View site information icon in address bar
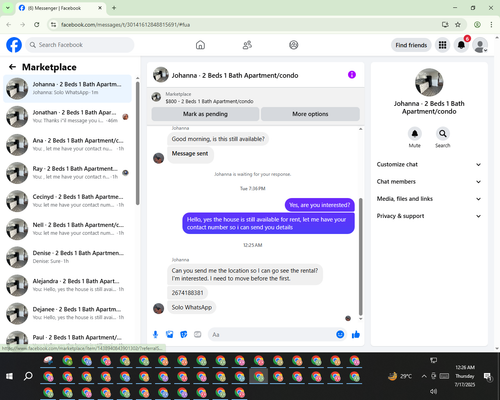This screenshot has width=500, height=400. click(53, 25)
